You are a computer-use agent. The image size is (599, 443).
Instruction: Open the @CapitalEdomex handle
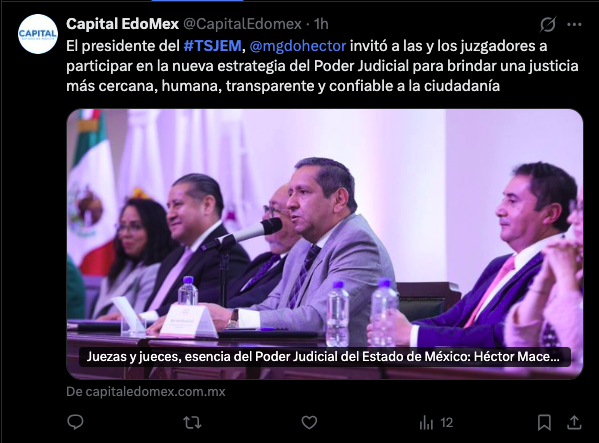243,24
